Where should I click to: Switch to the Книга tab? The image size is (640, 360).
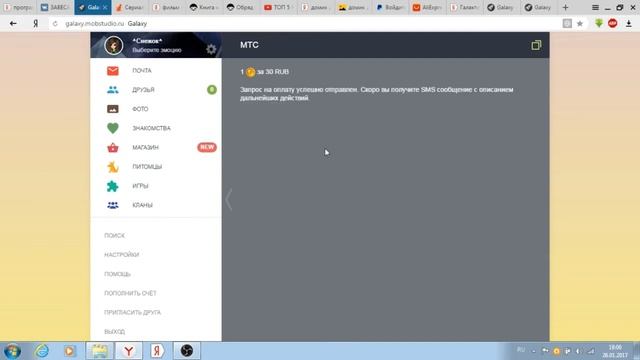click(203, 7)
